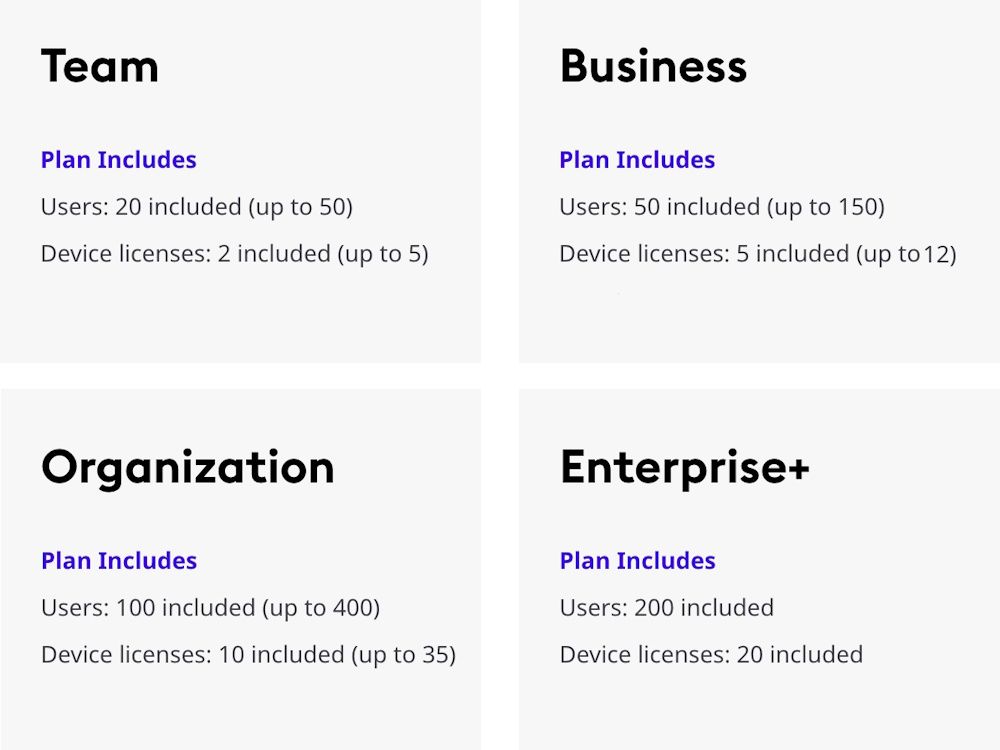Click blank area above the Enterprise+ heading

click(758, 415)
